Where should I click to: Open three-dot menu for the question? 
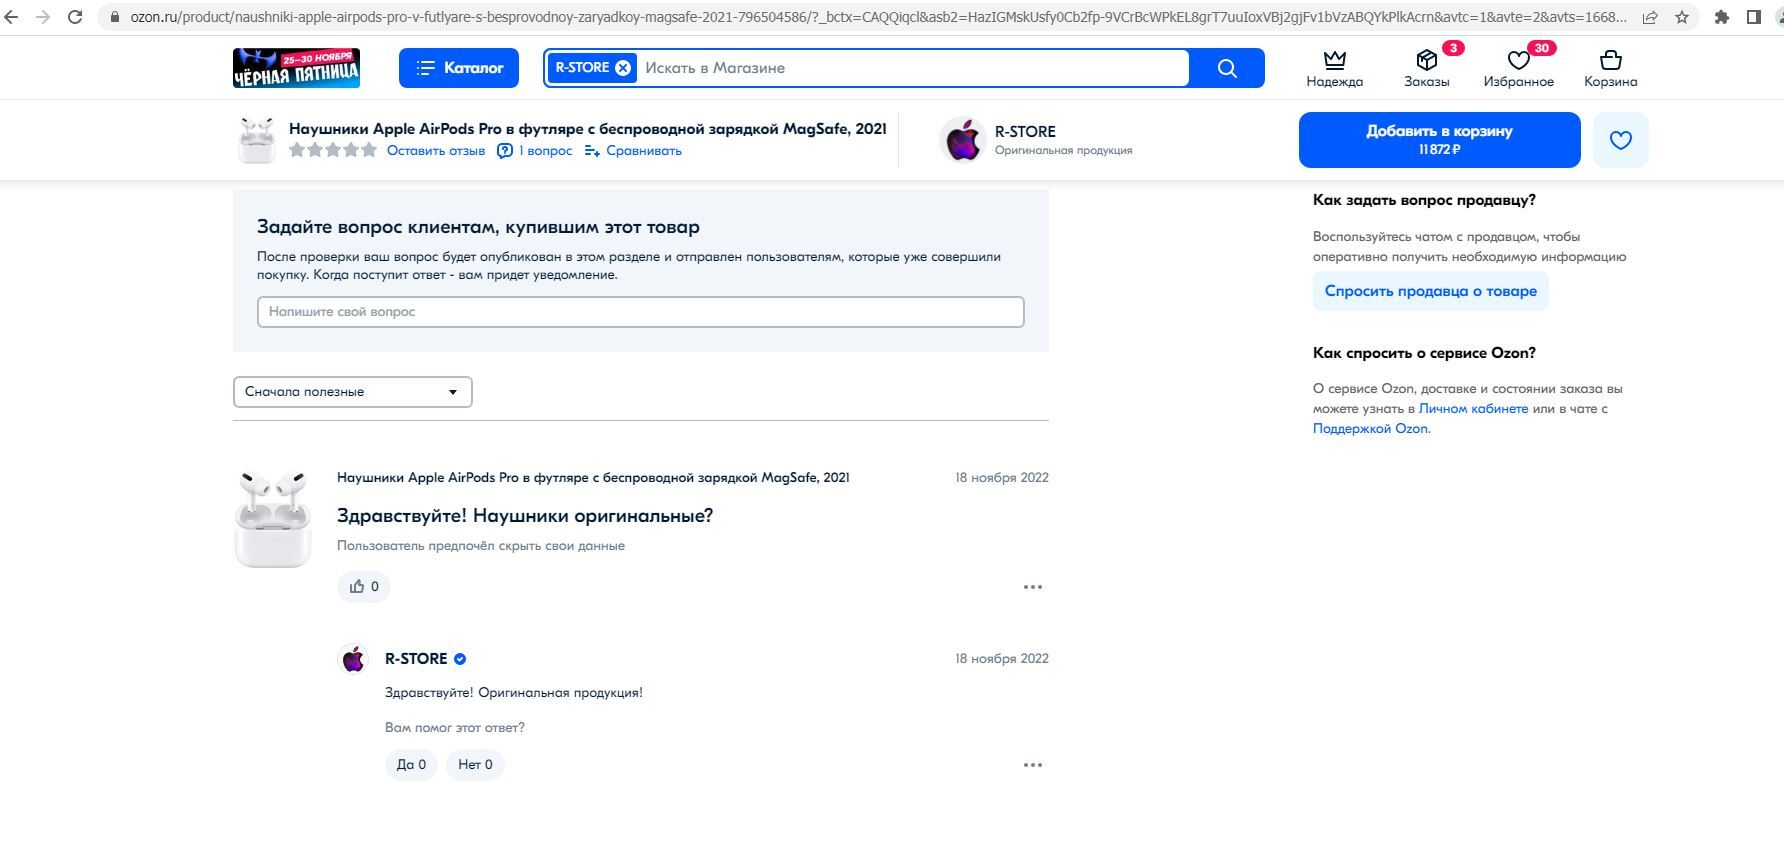coord(1033,587)
